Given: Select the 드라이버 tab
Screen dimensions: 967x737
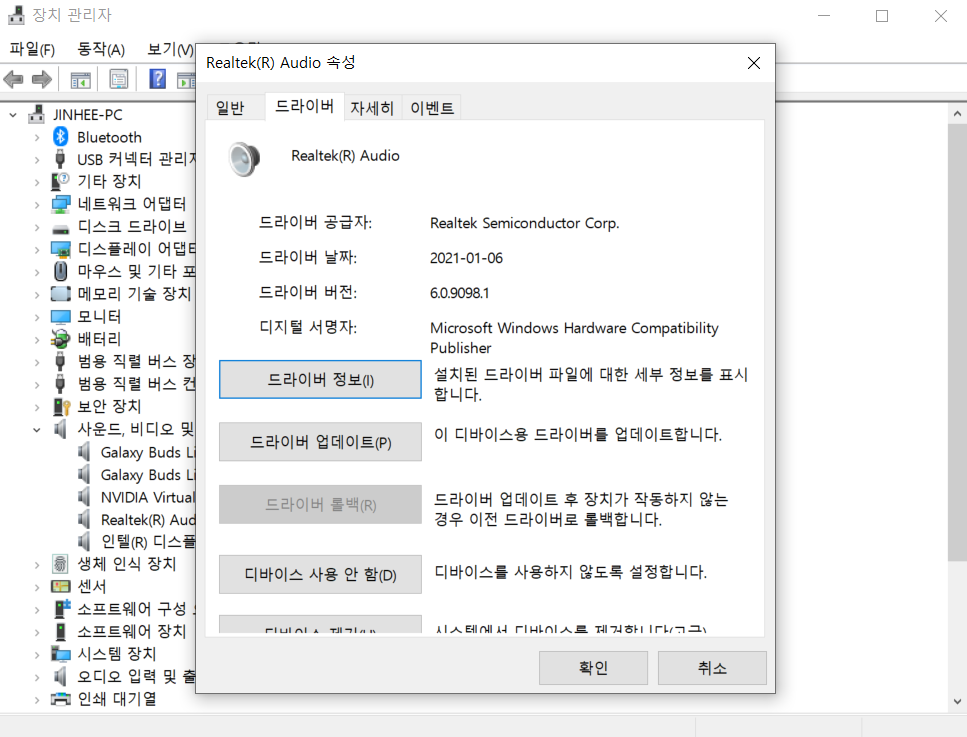Looking at the screenshot, I should coord(304,106).
